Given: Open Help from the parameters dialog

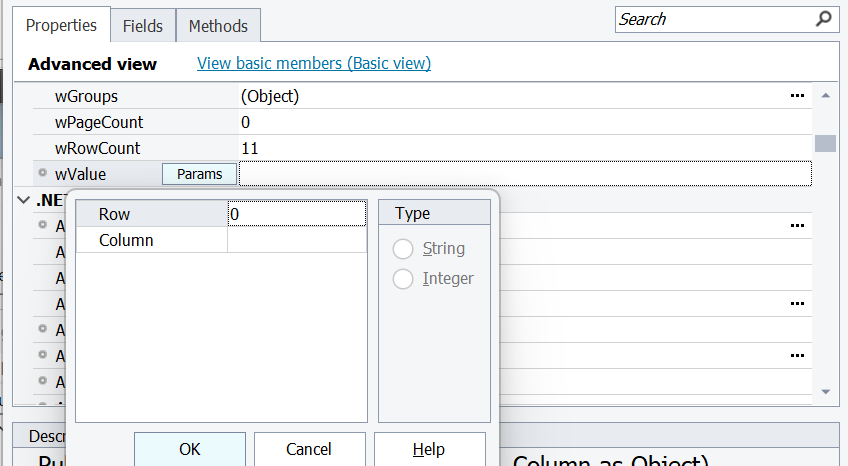Looking at the screenshot, I should pos(429,449).
